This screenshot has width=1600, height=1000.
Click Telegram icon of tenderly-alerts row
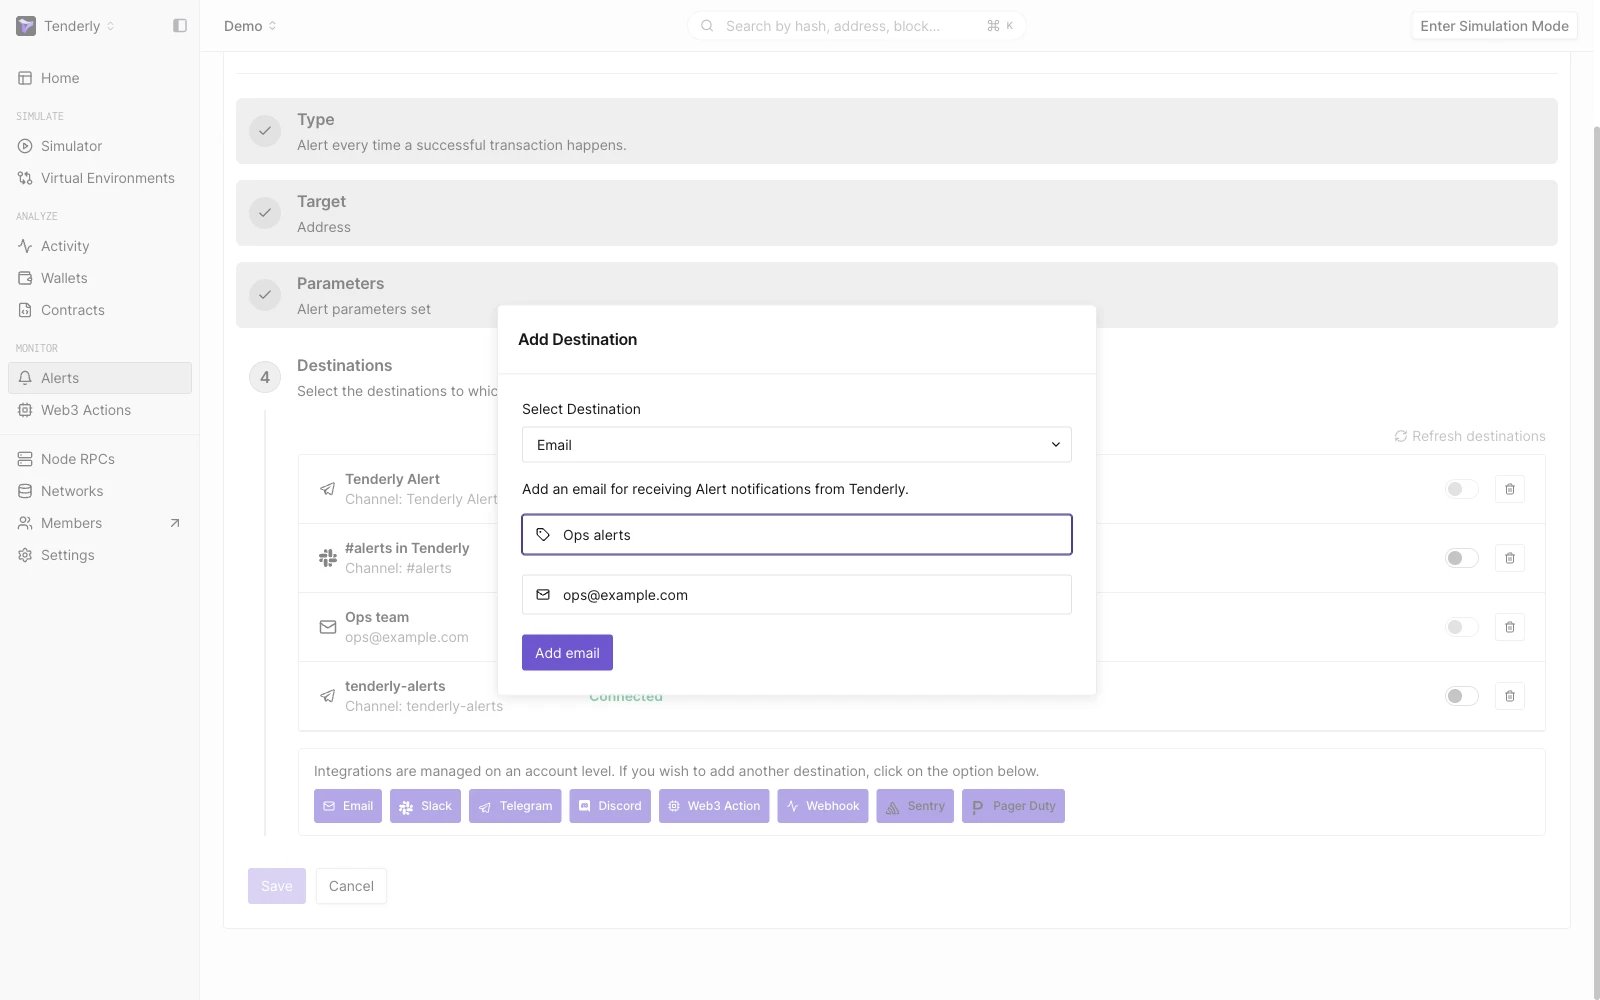click(327, 696)
